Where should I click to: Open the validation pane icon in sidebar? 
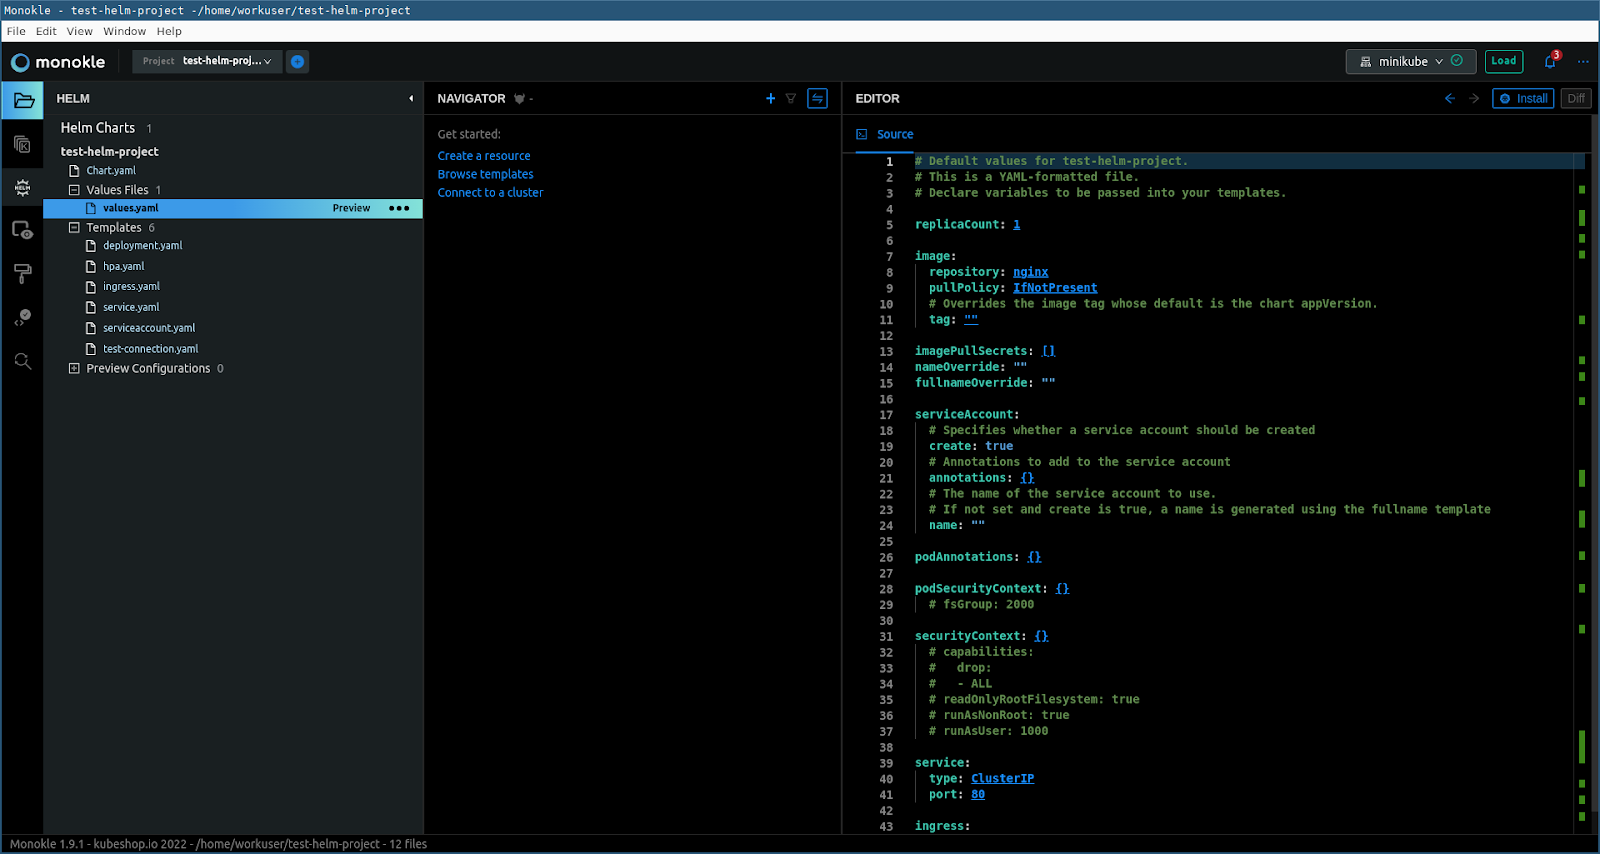[22, 317]
